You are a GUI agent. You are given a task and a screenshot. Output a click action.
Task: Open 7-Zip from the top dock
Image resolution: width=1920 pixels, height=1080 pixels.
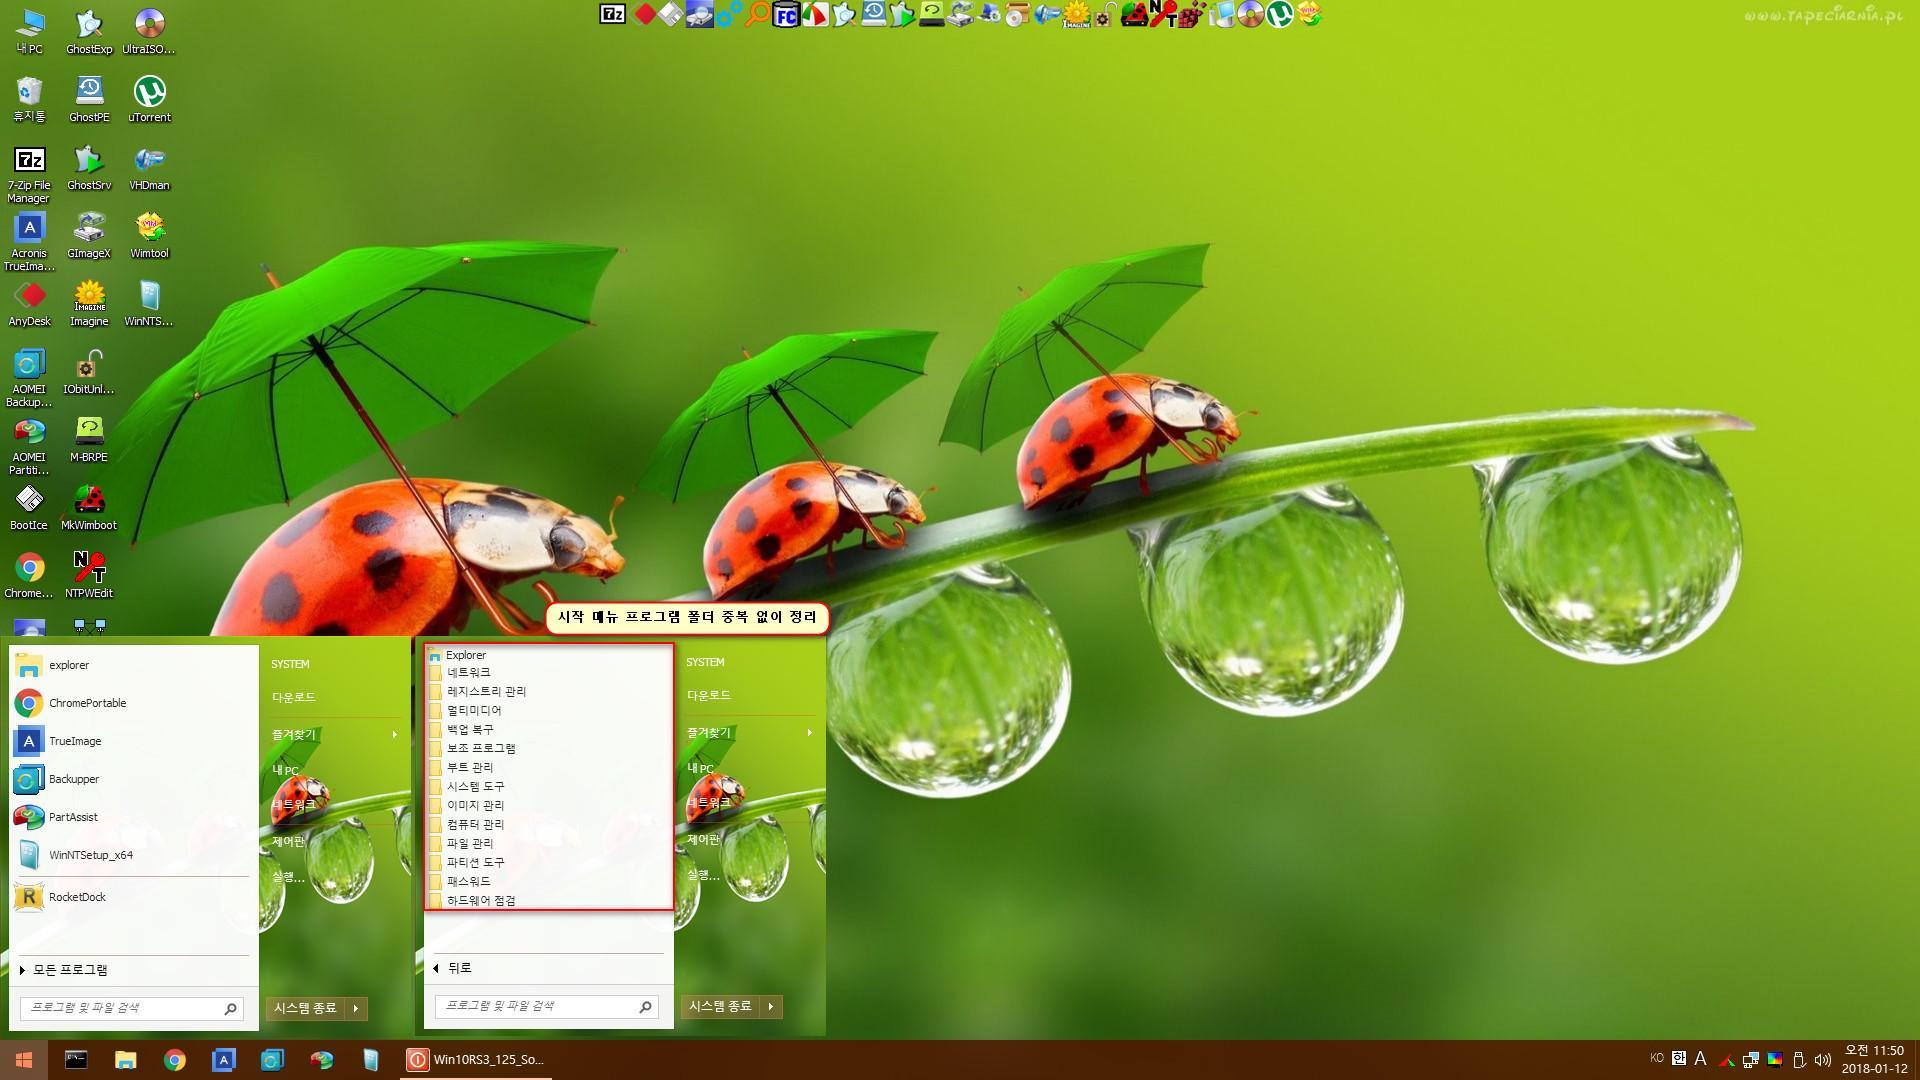pos(612,14)
